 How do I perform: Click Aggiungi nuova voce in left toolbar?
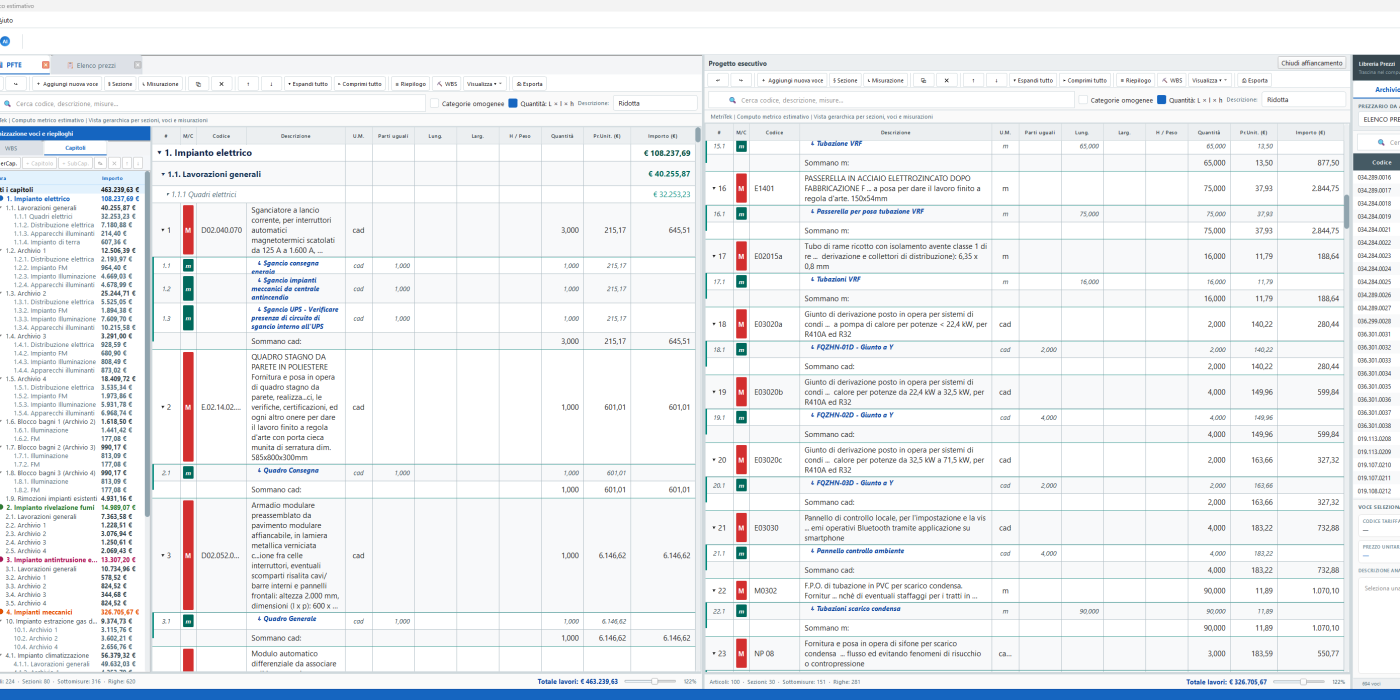point(66,84)
